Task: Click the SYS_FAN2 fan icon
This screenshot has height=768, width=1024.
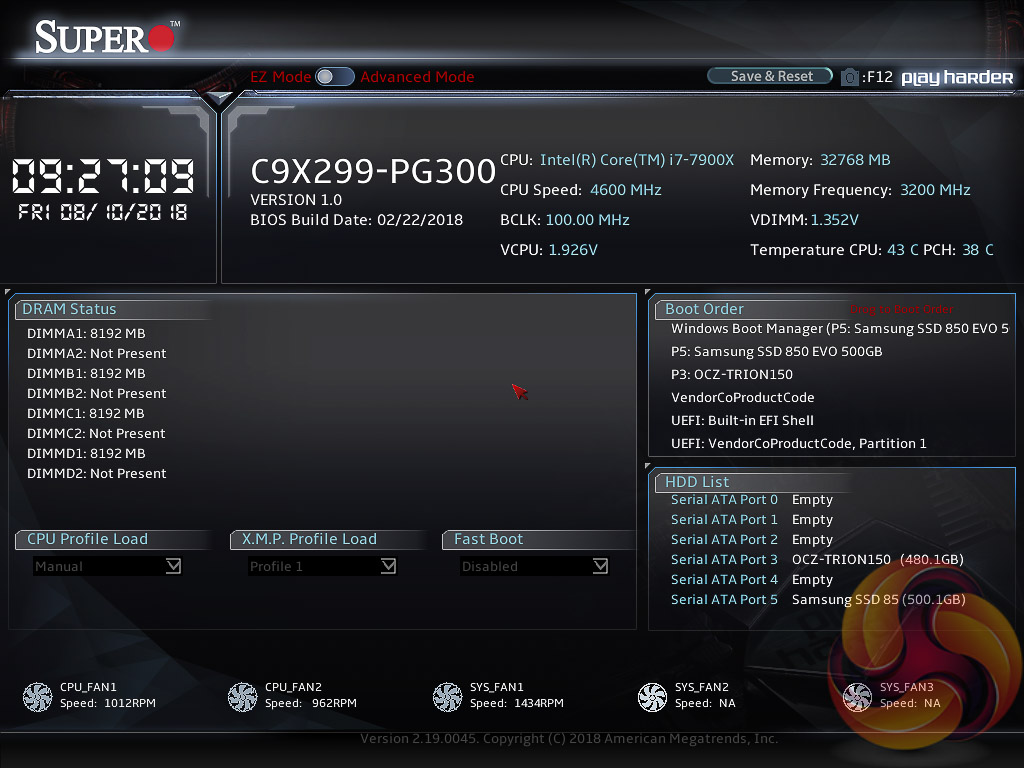Action: point(652,697)
